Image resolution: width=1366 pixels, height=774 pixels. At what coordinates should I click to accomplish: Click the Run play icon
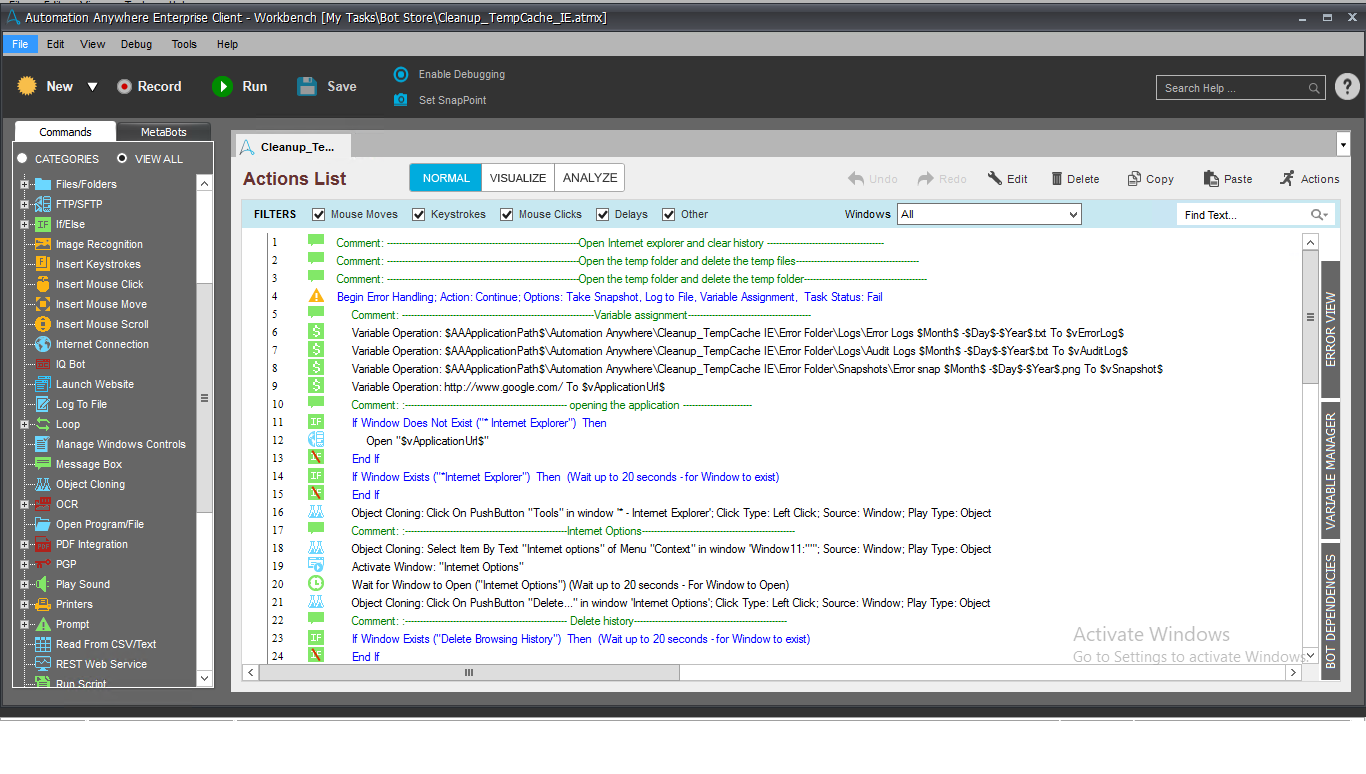222,87
